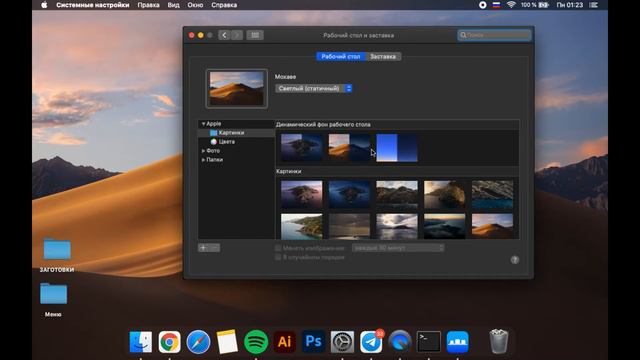Open the help question mark button

point(515,260)
